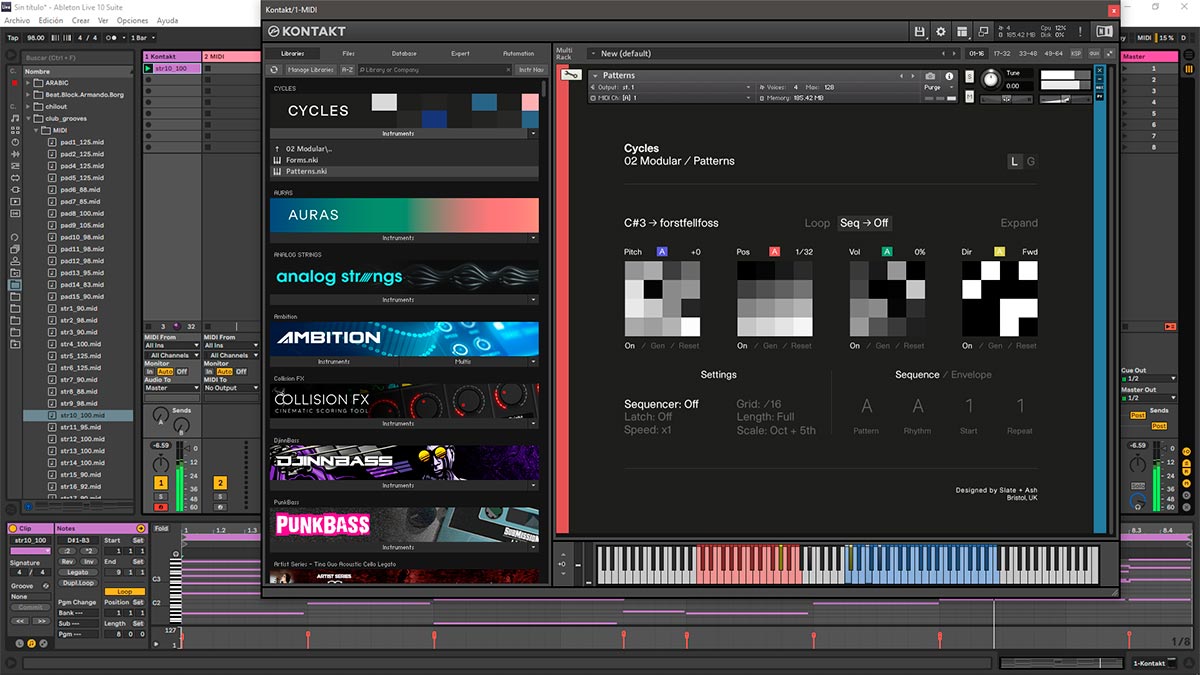Toggle the L mode button in Cycles

(1015, 161)
